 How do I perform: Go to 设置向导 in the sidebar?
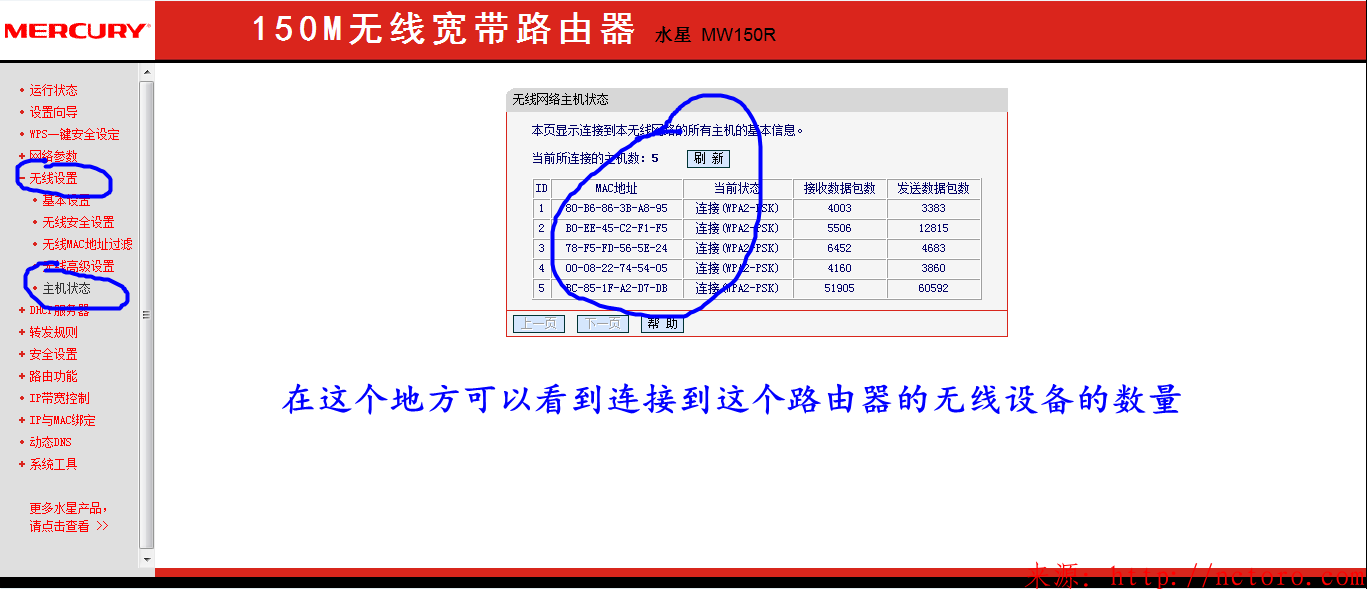coord(53,112)
